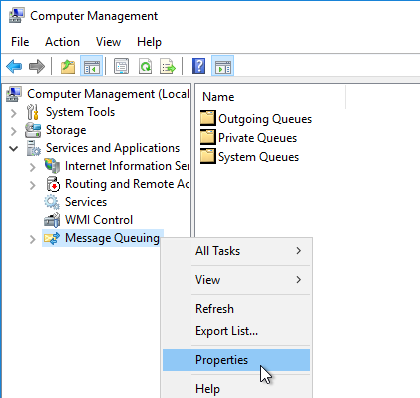The image size is (420, 398).
Task: Expand the Routing and Remote Access node
Action: click(33, 185)
